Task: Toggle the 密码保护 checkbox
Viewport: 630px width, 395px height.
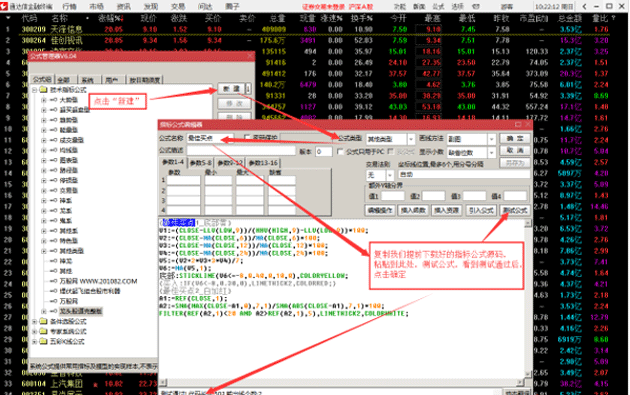Action: pos(248,138)
